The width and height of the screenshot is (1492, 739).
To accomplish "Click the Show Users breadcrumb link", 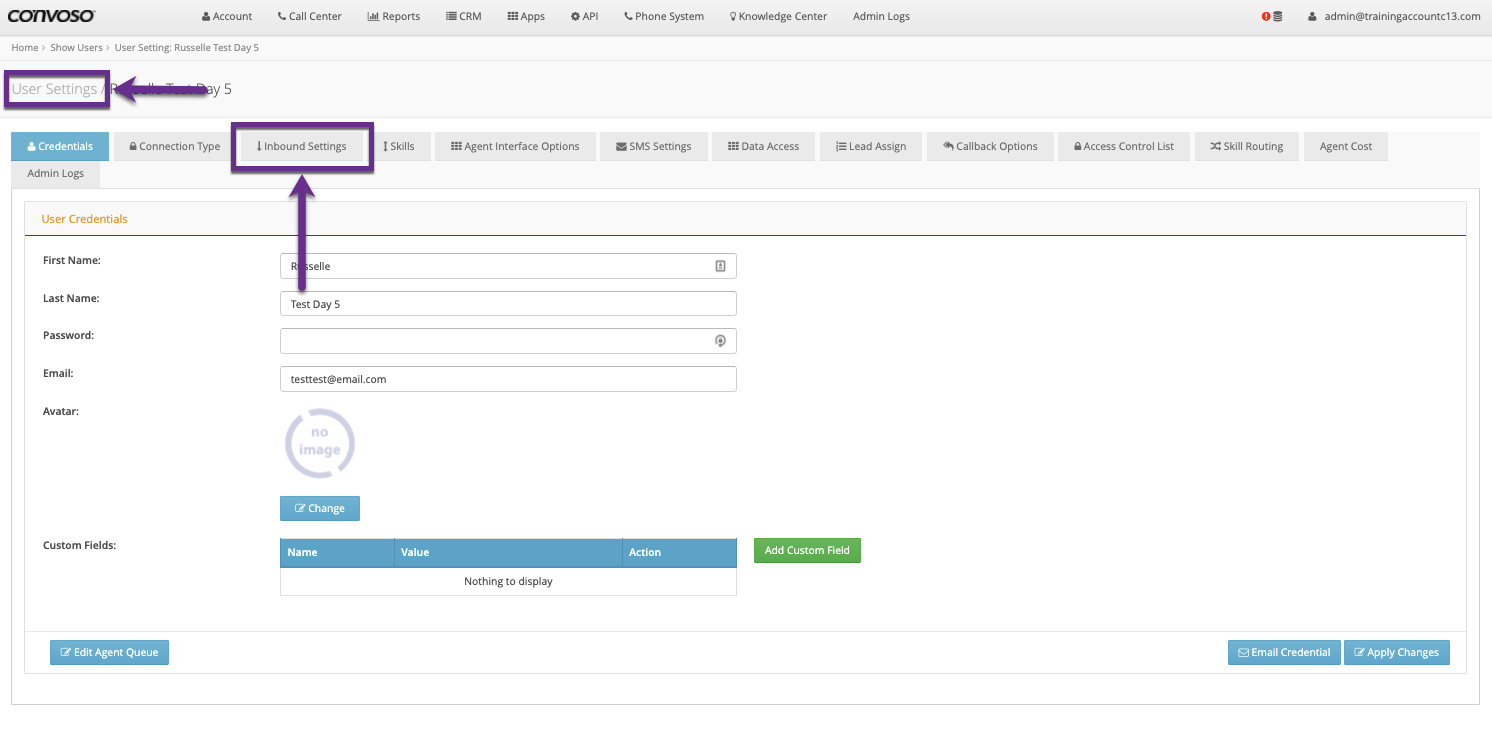I will tap(76, 48).
